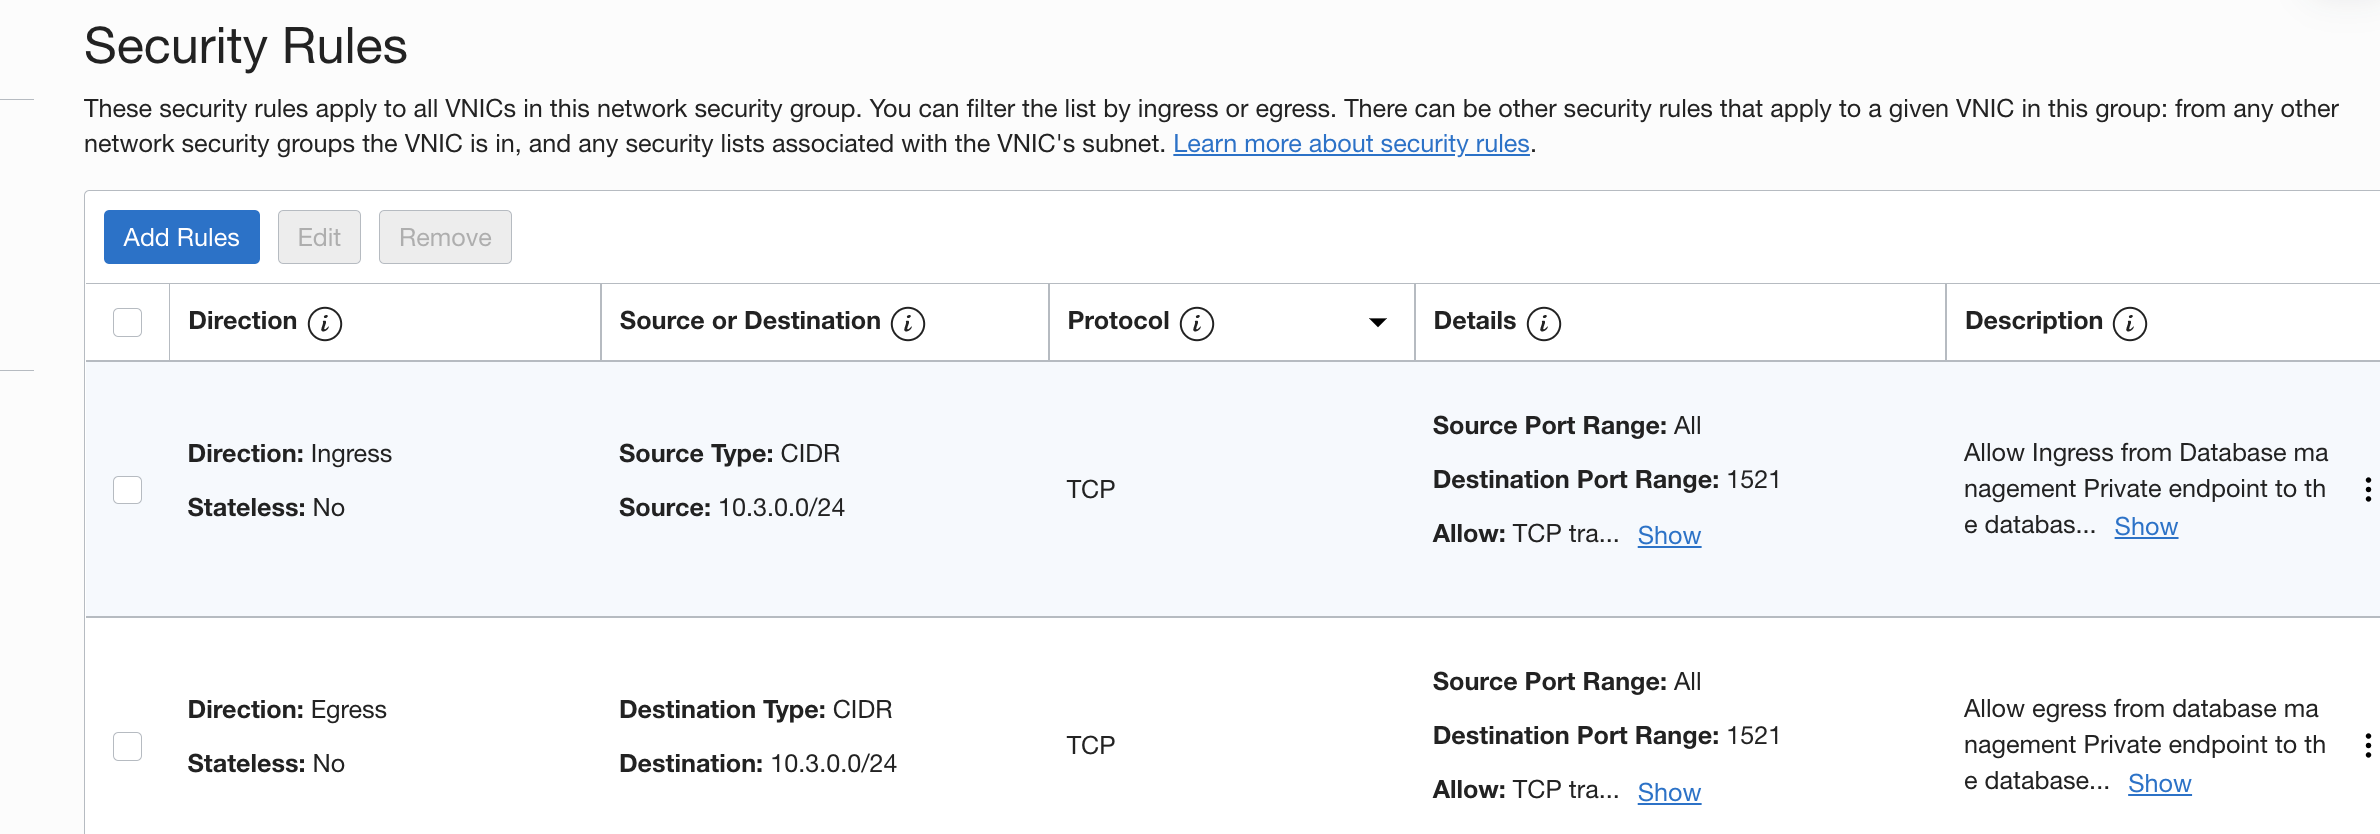
Task: Click the Source or Destination column header
Action: coord(750,321)
